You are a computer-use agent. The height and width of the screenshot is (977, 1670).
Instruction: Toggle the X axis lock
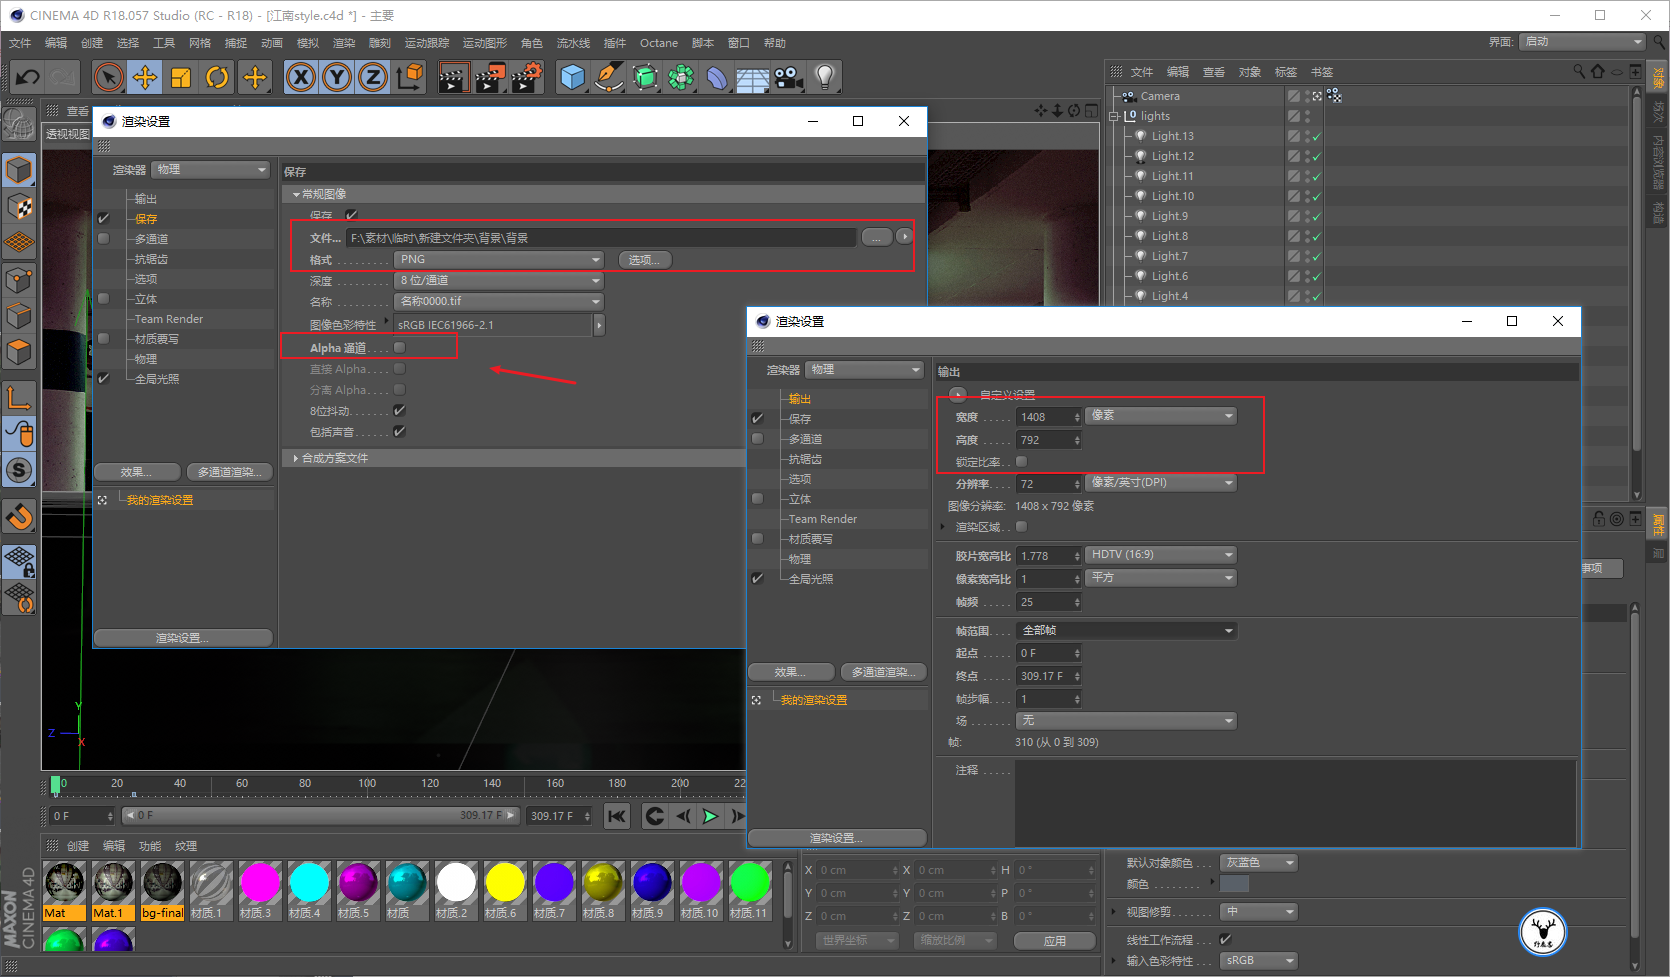coord(301,77)
